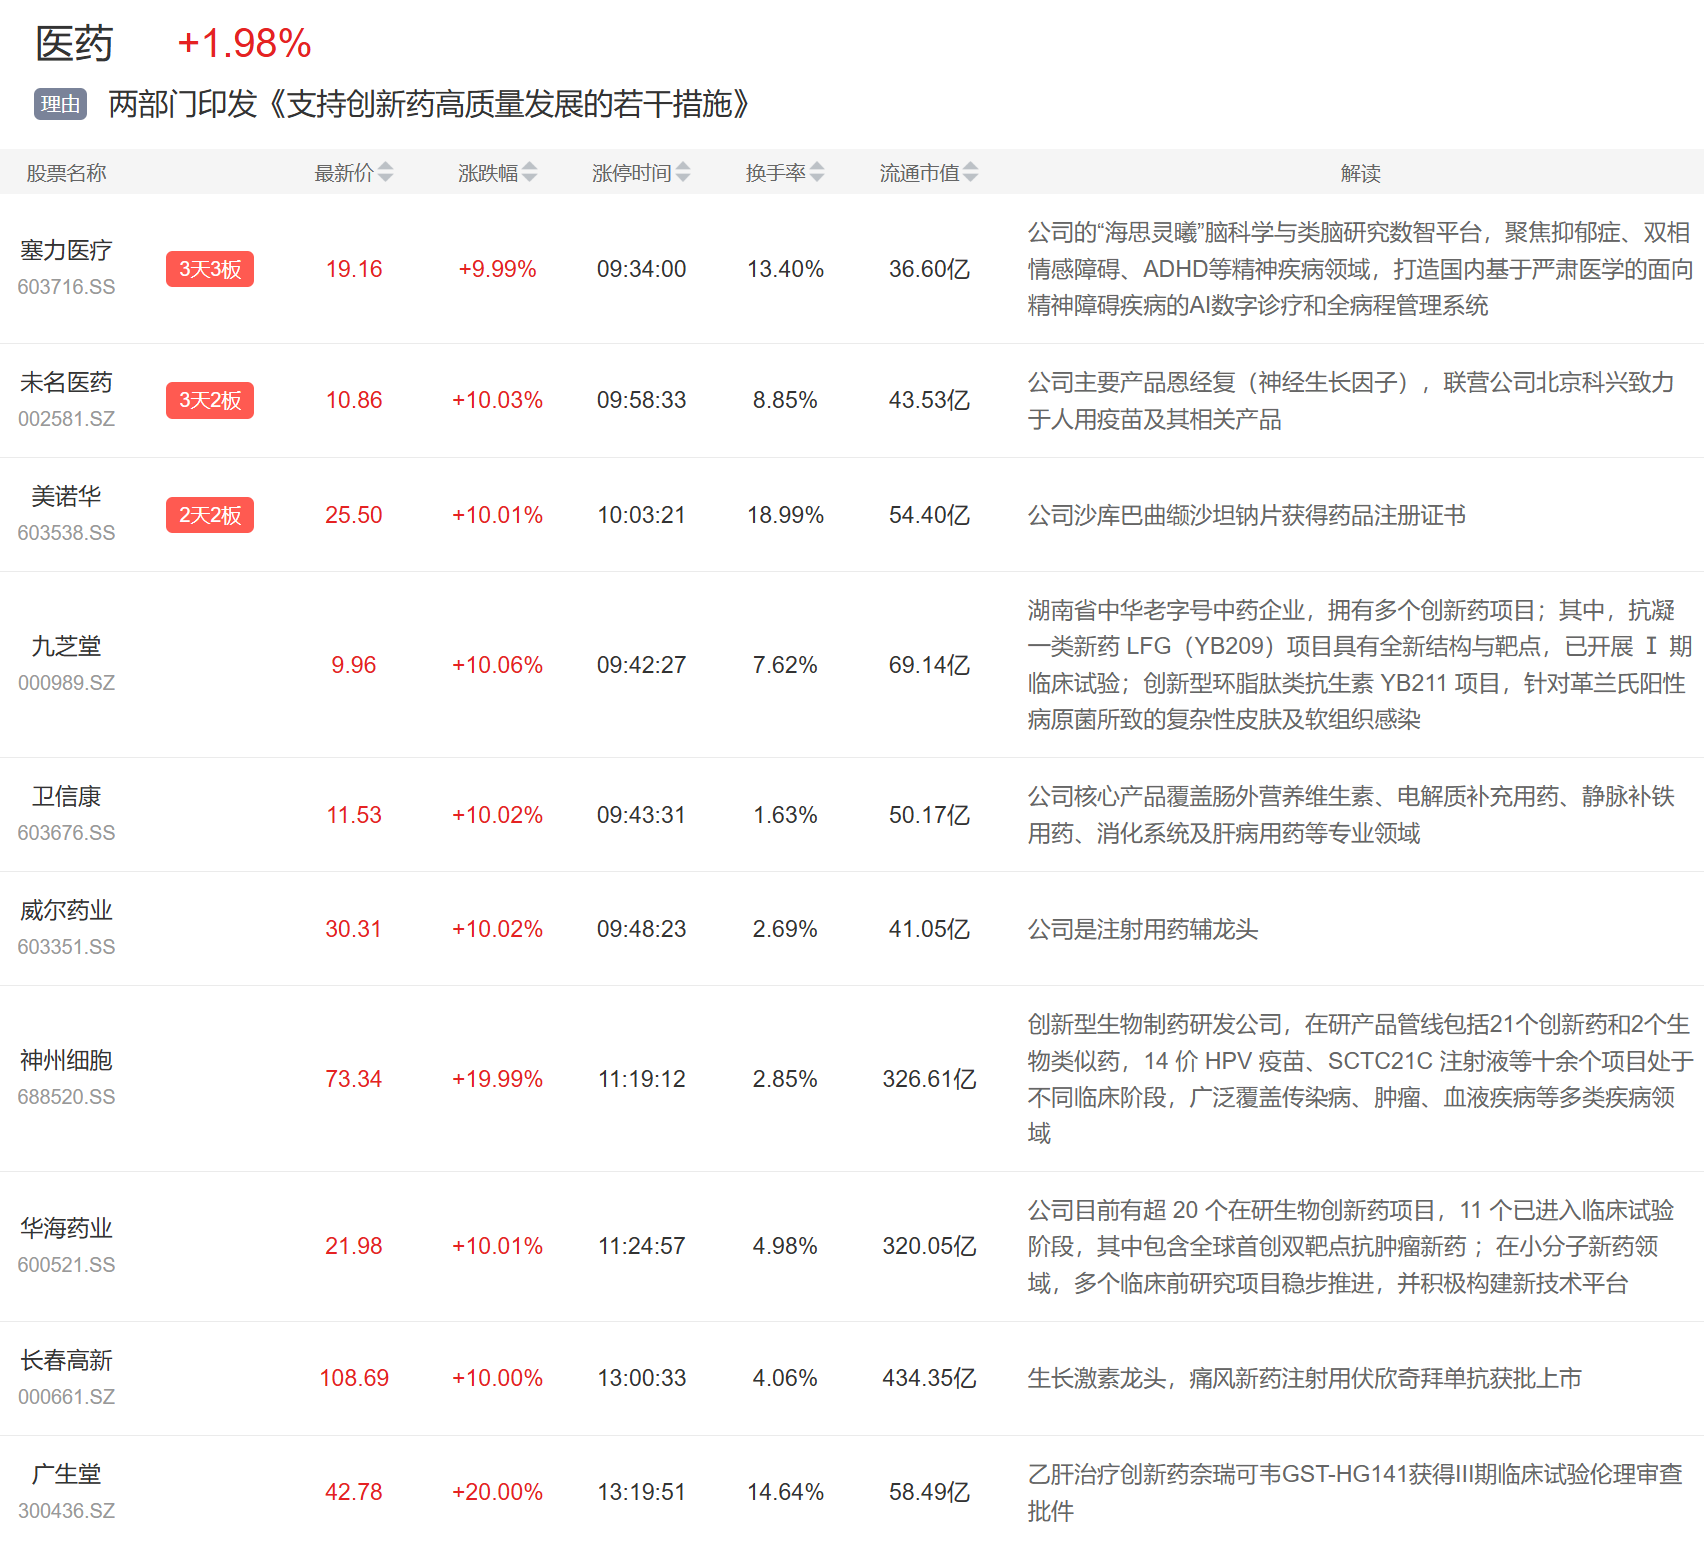Open the 创新药 policy headline text

click(x=428, y=104)
